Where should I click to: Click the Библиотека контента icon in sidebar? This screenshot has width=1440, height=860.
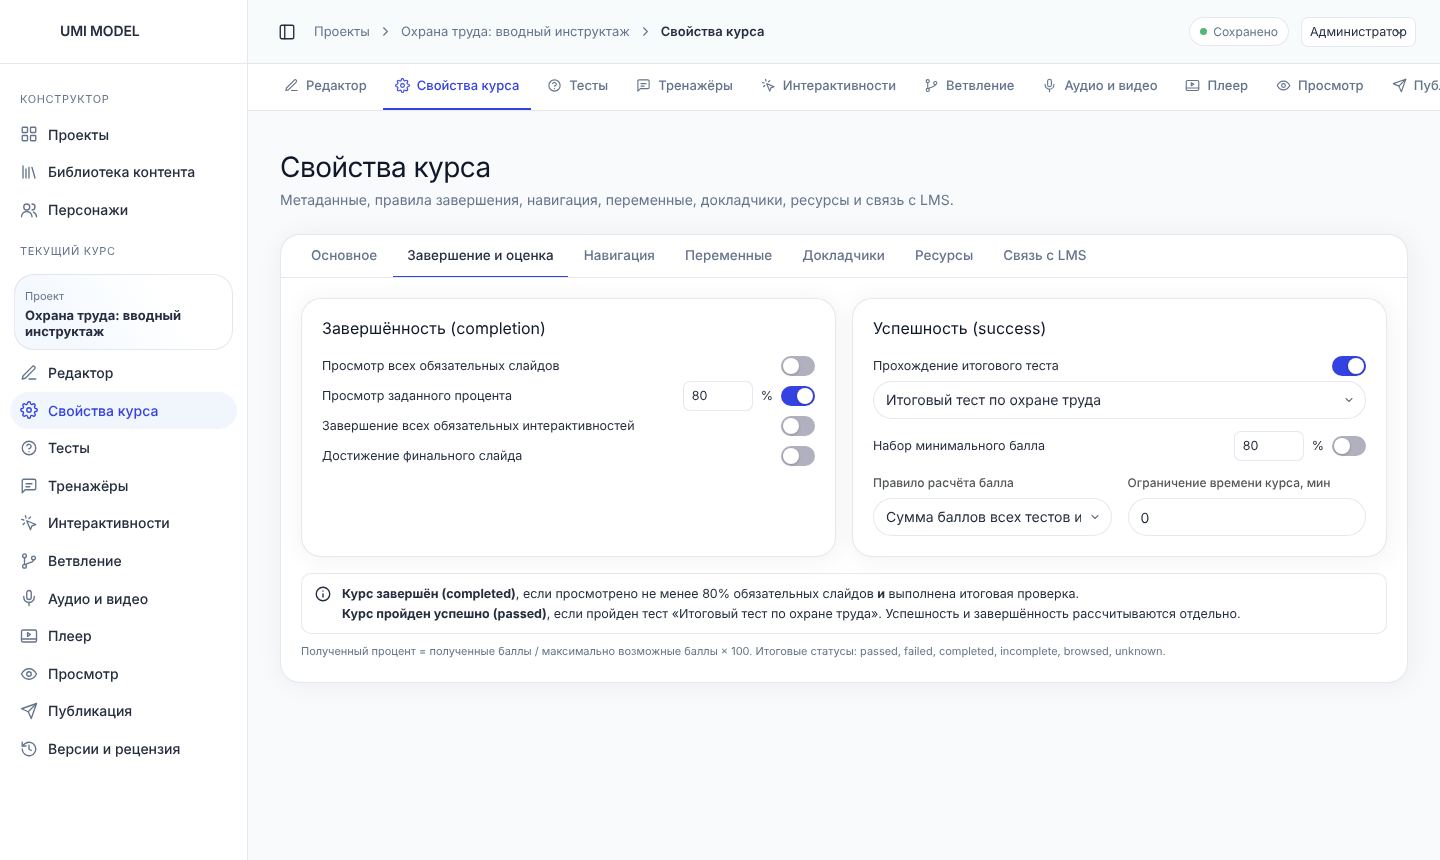29,172
